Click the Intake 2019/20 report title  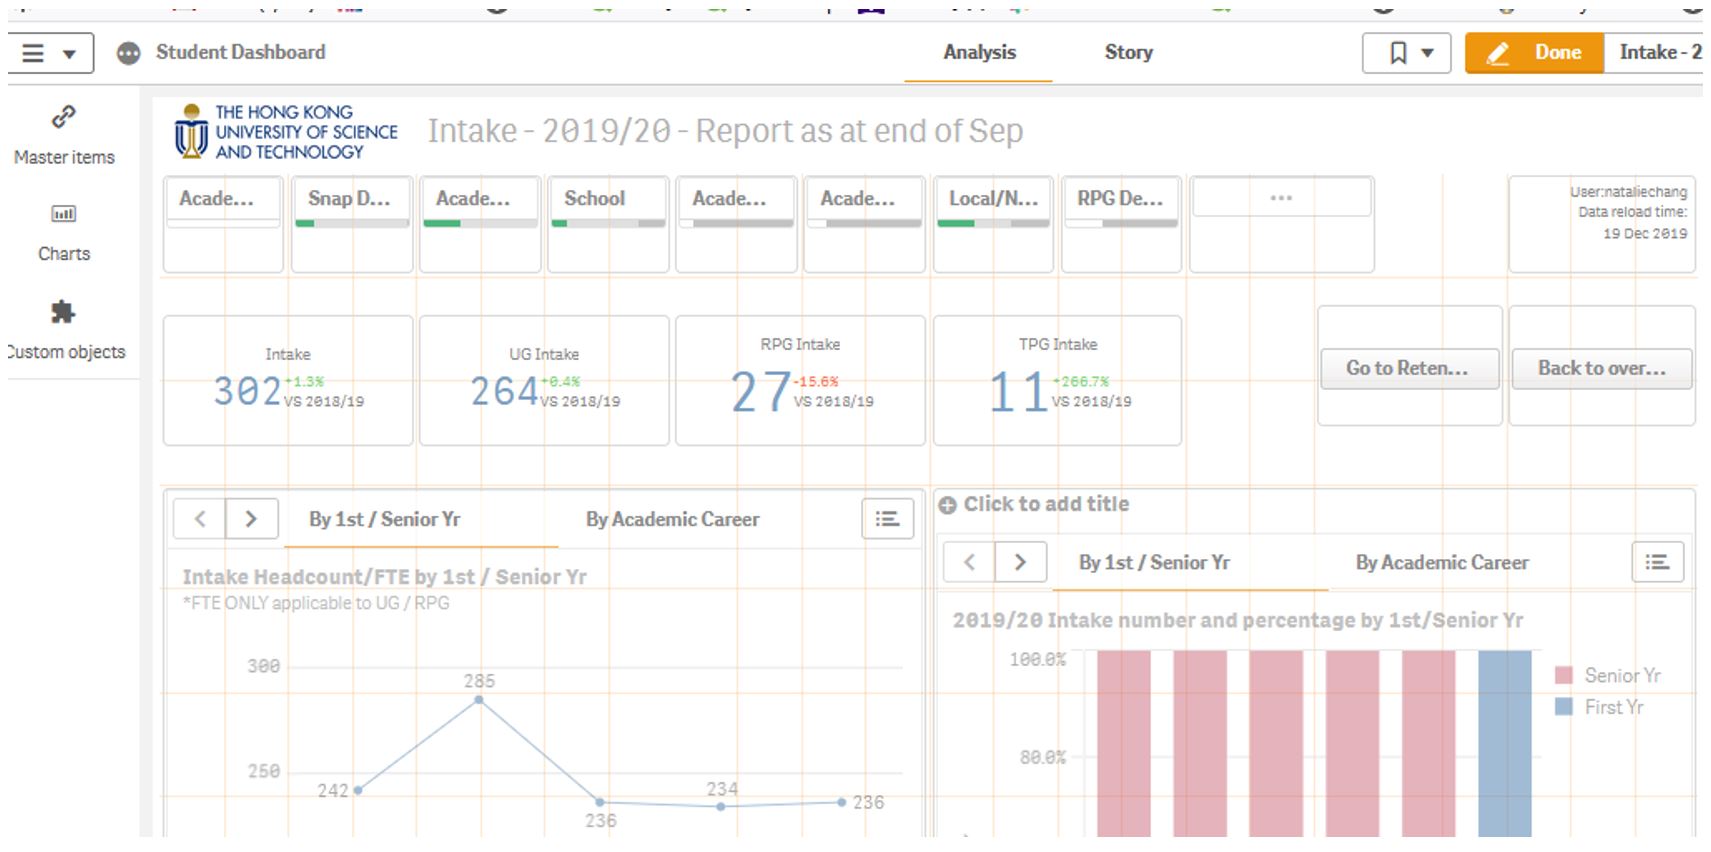coord(725,131)
